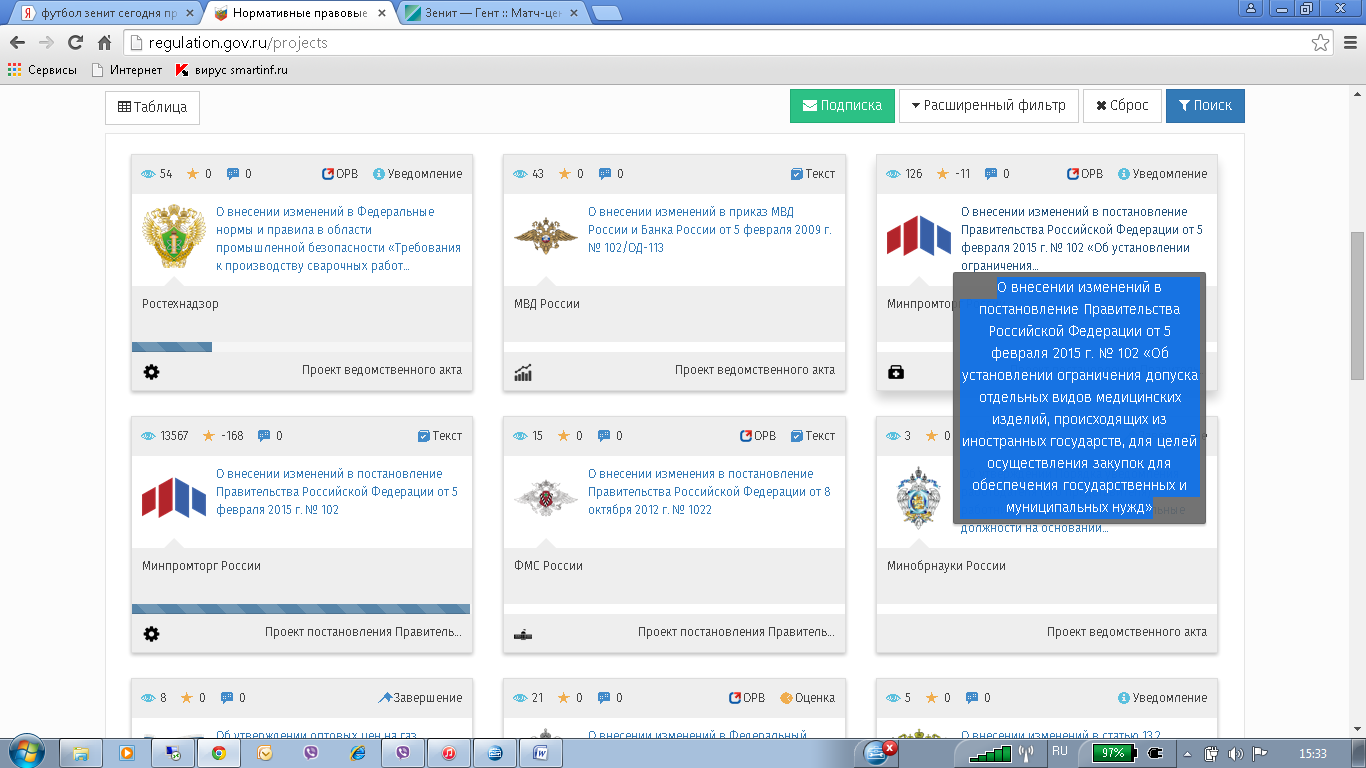Screen dimensions: 1366x768
Task: Click the Минобрнауки России emblem thumbnail
Action: click(917, 499)
